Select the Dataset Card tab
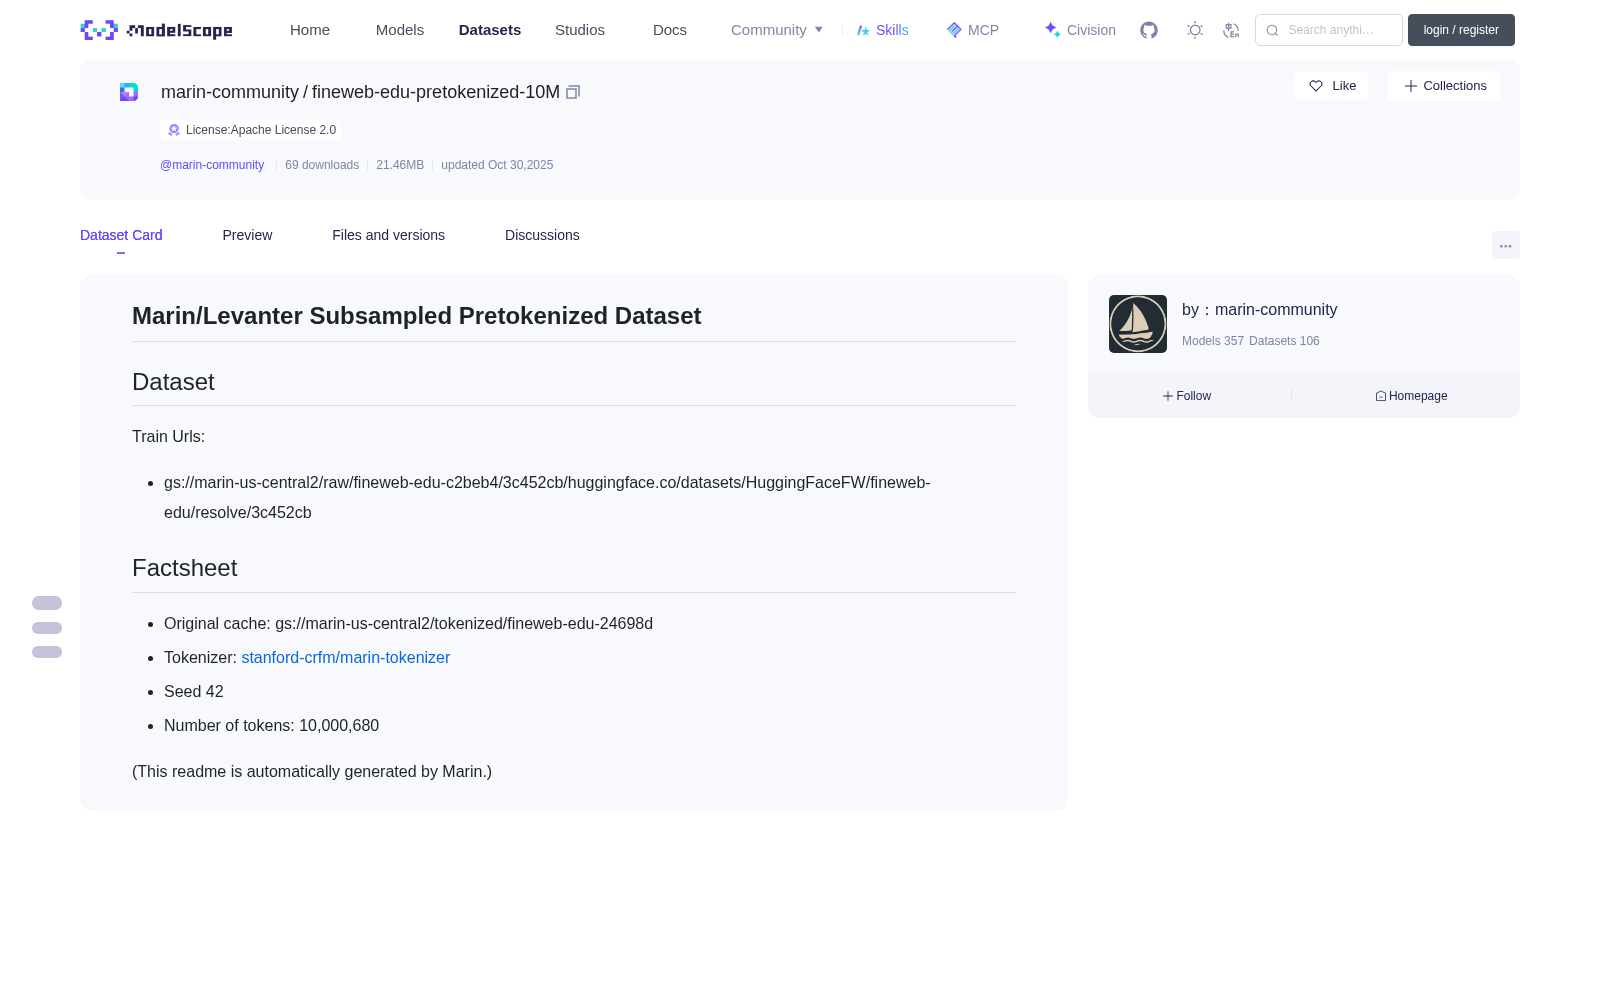Image resolution: width=1600 pixels, height=1000 pixels. pyautogui.click(x=121, y=235)
